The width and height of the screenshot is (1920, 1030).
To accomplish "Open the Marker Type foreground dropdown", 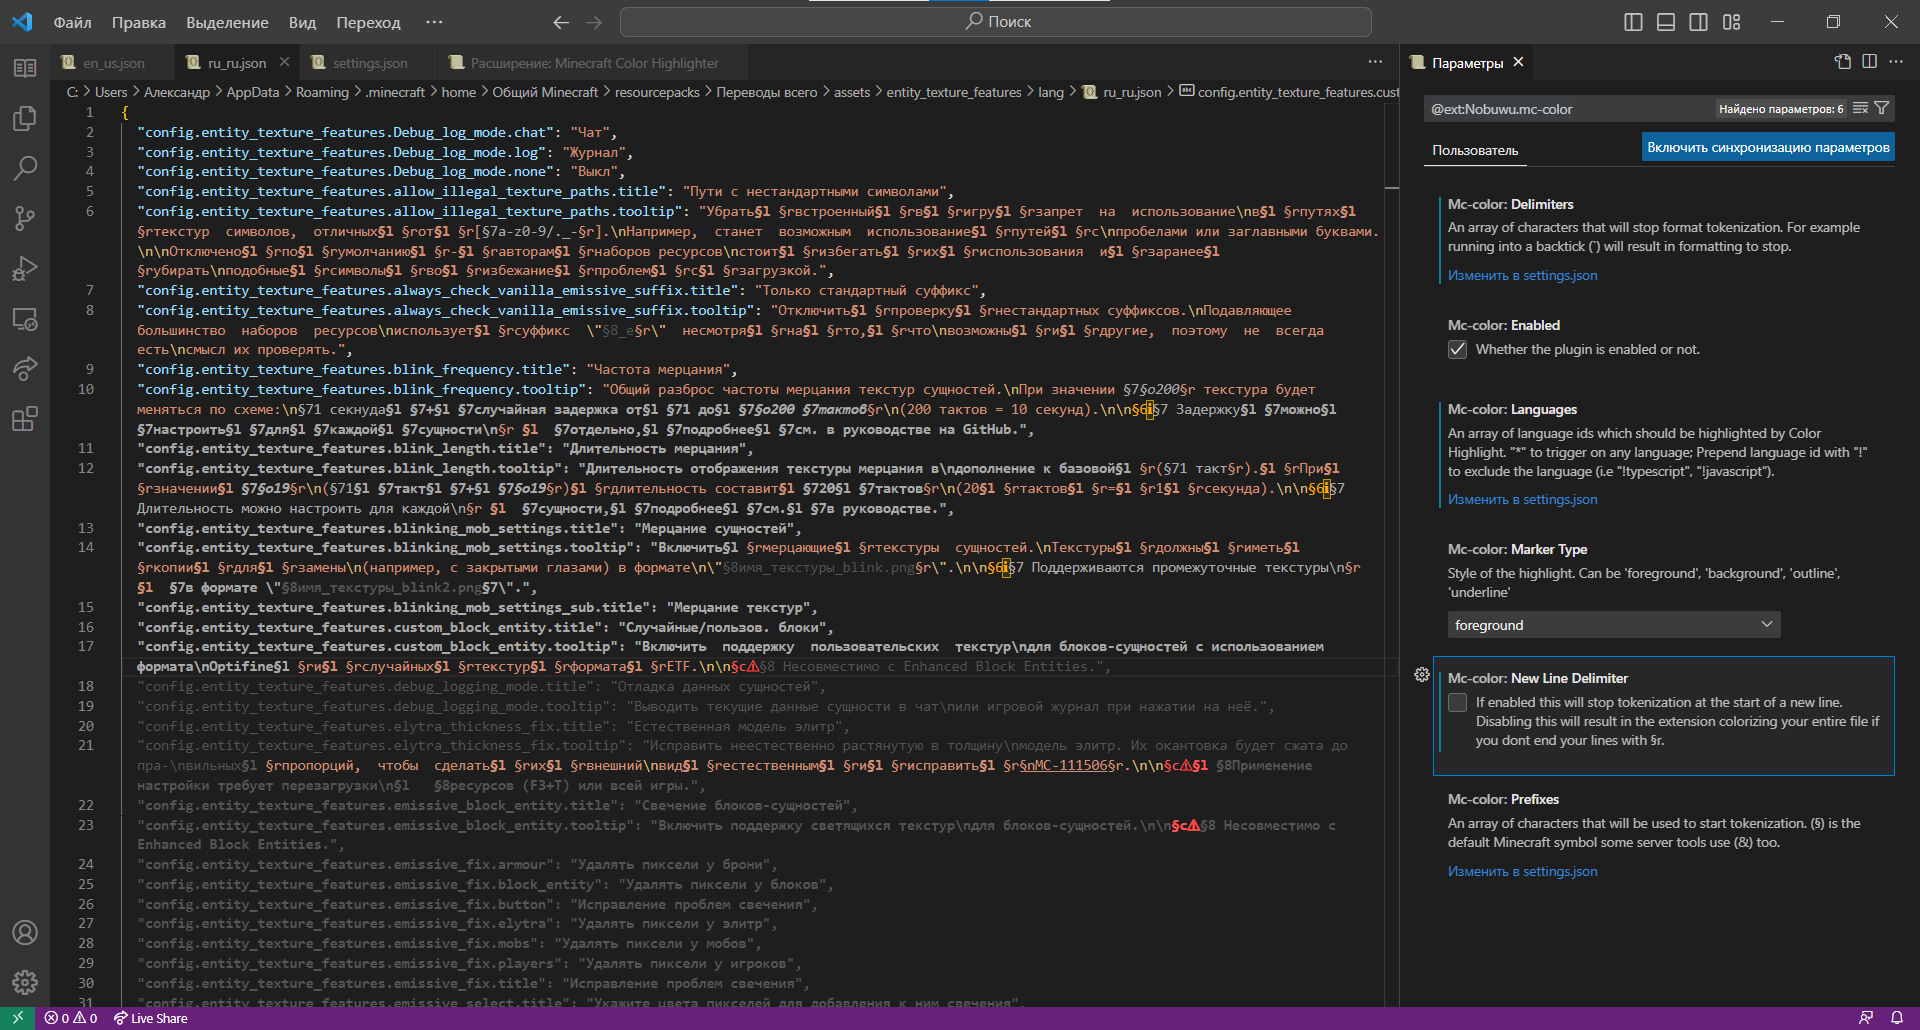I will pos(1612,624).
